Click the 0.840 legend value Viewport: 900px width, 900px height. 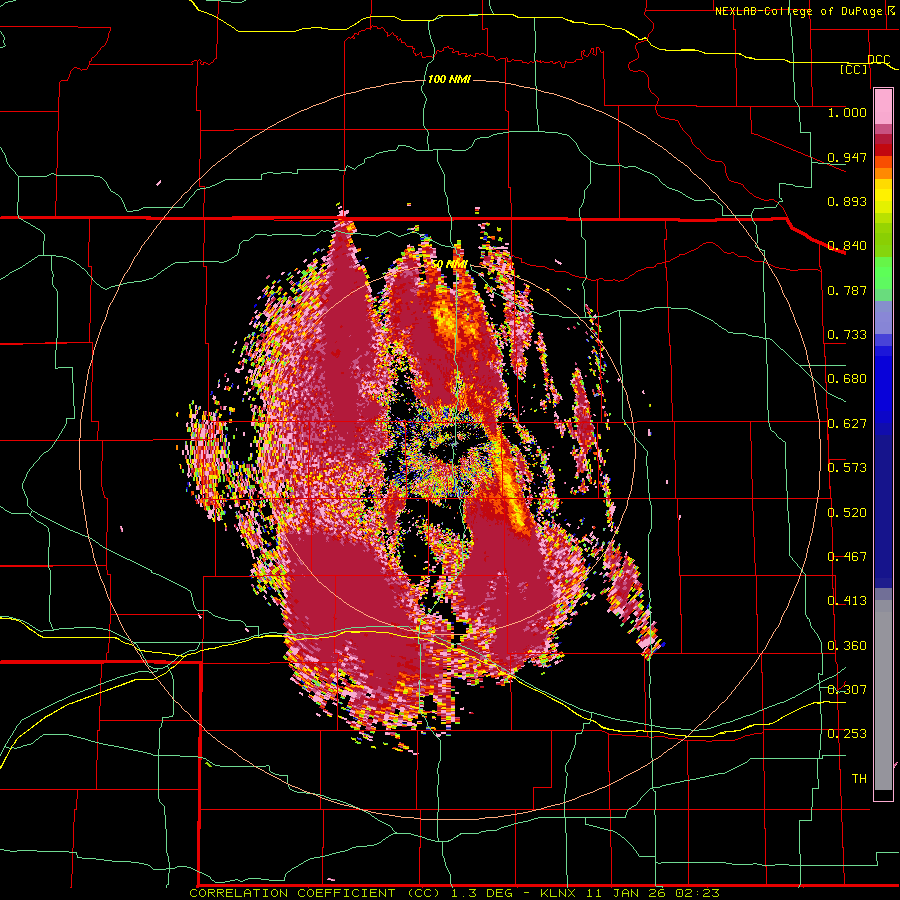847,246
